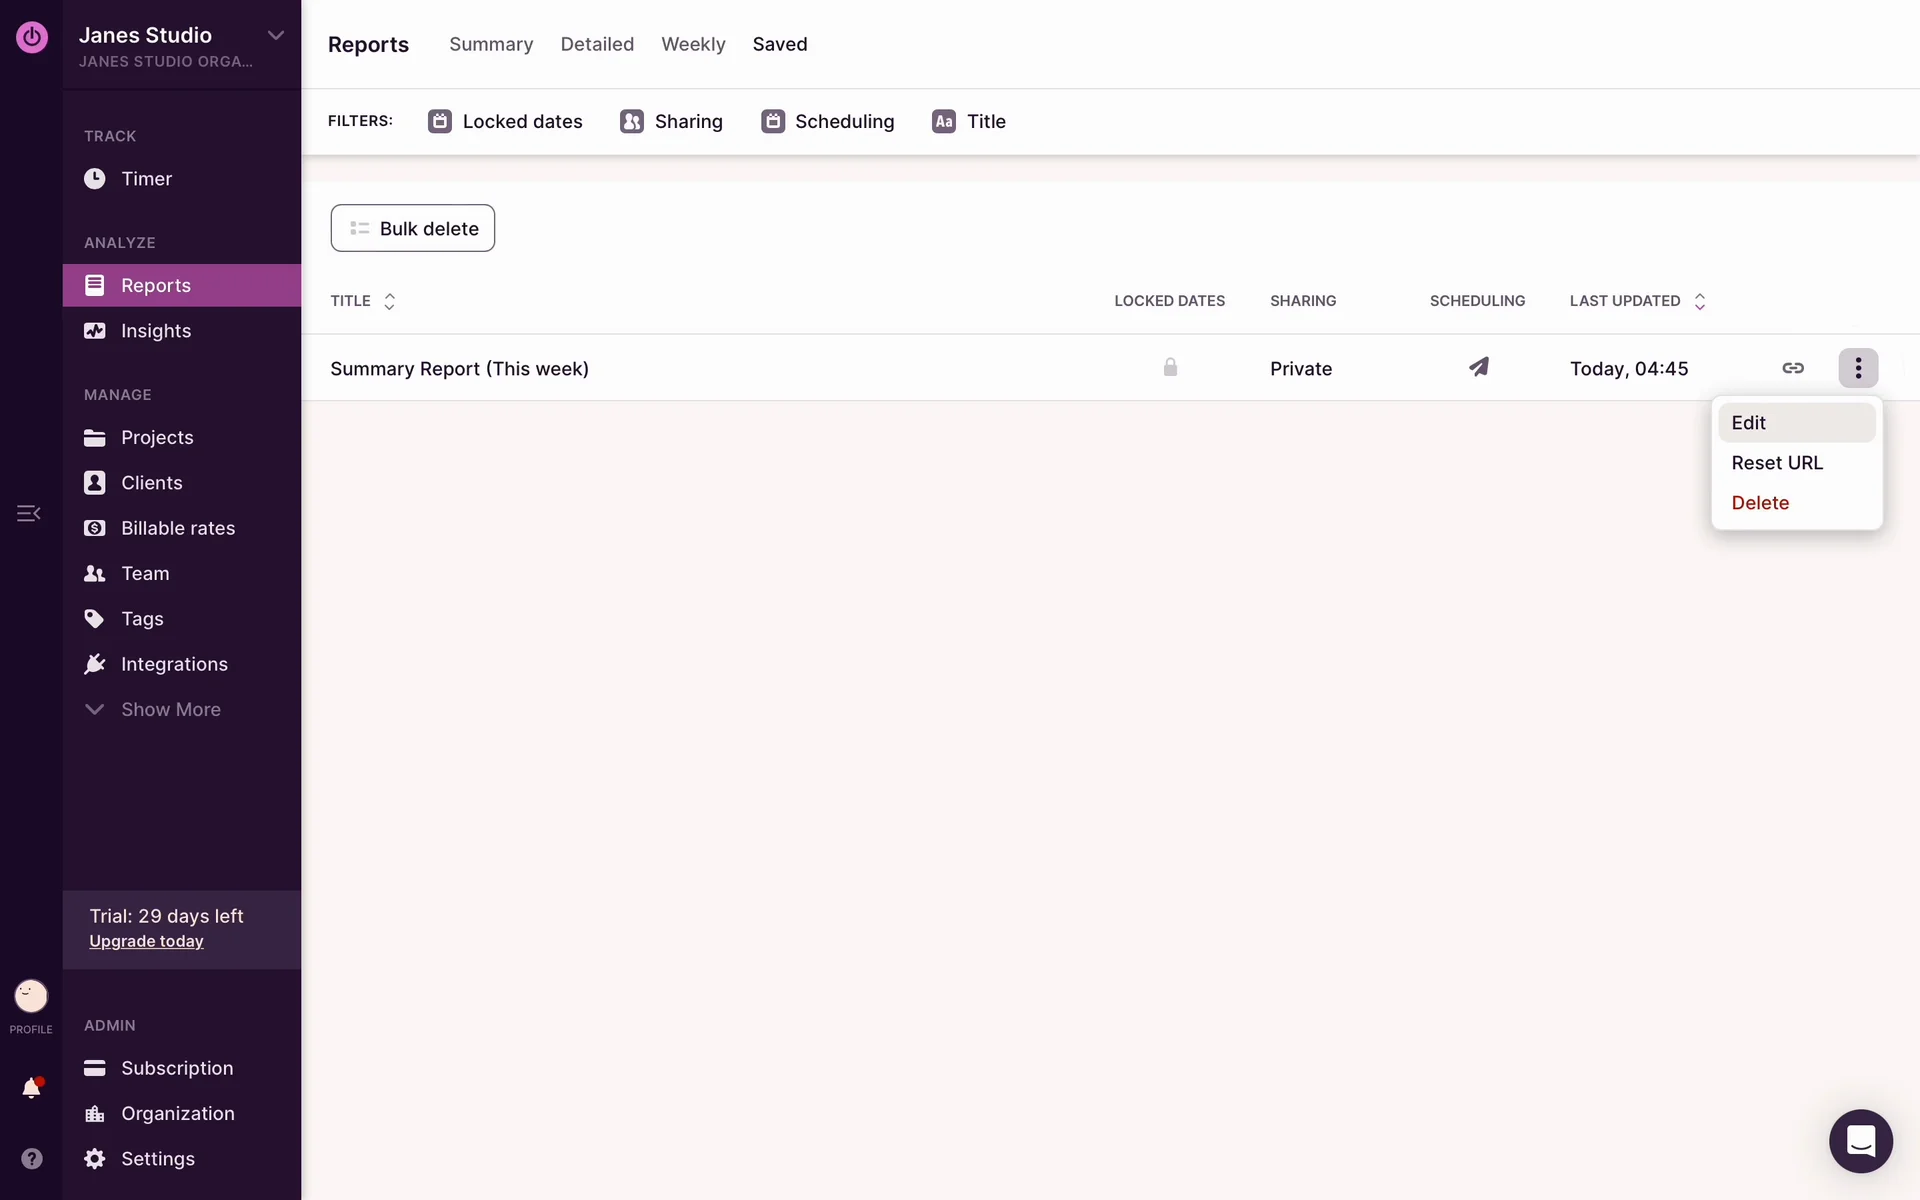The image size is (1920, 1200).
Task: Open the notifications bell icon
Action: pos(31,1088)
